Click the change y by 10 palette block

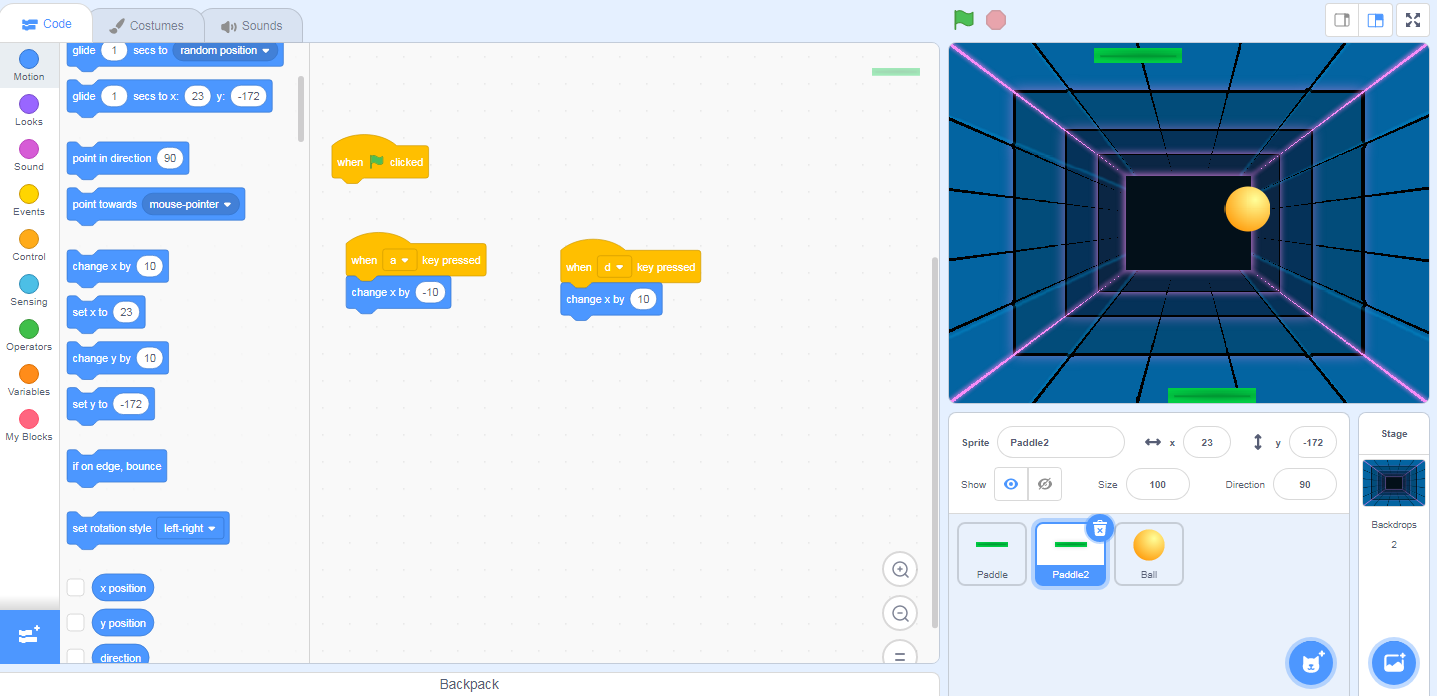click(117, 359)
